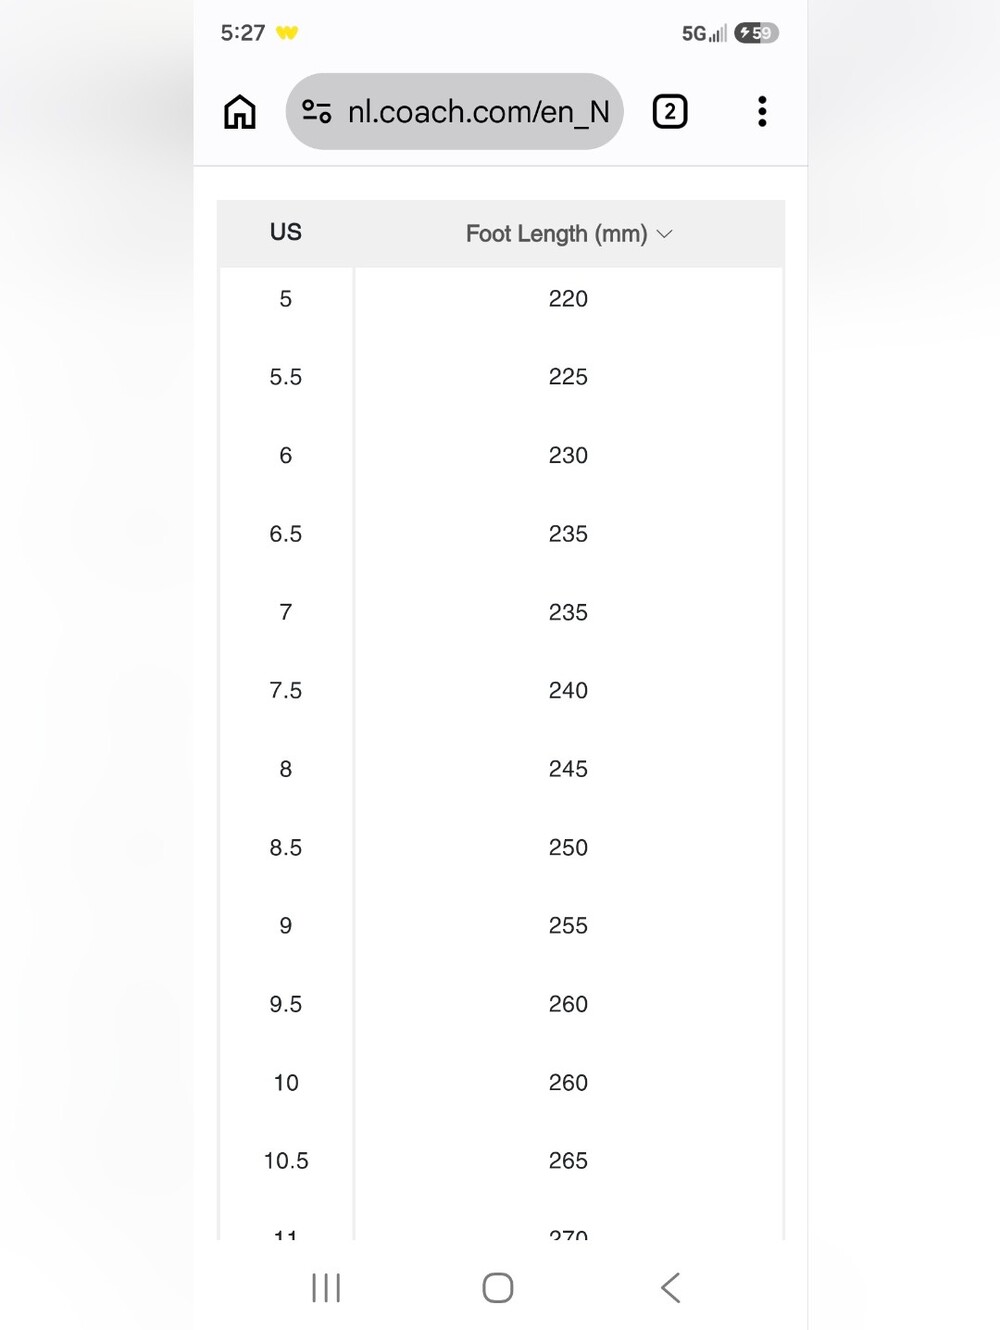This screenshot has height=1330, width=1000.
Task: Open the site settings icon in address bar
Action: [317, 111]
